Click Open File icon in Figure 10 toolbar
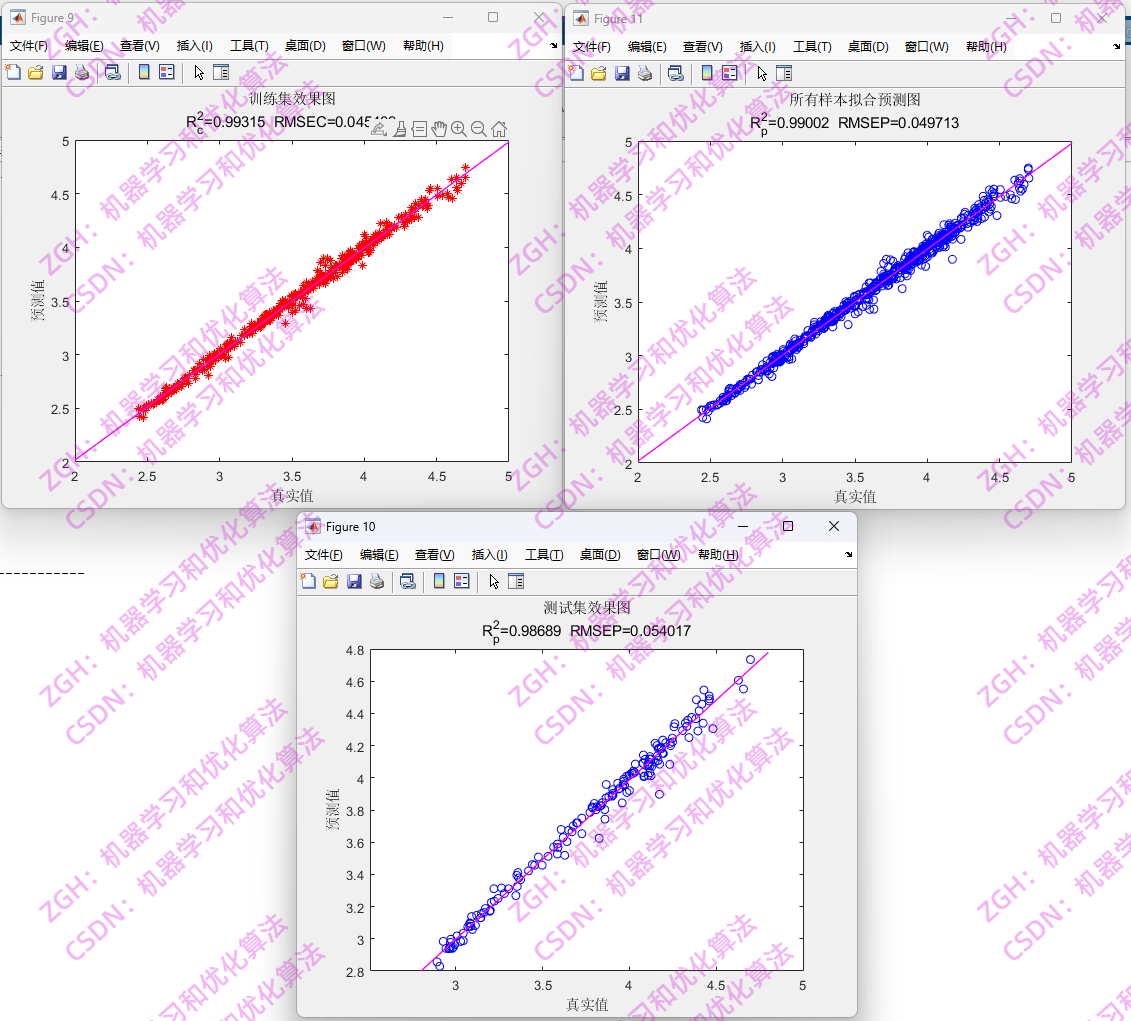Screen dimensions: 1131x1021 (330, 581)
